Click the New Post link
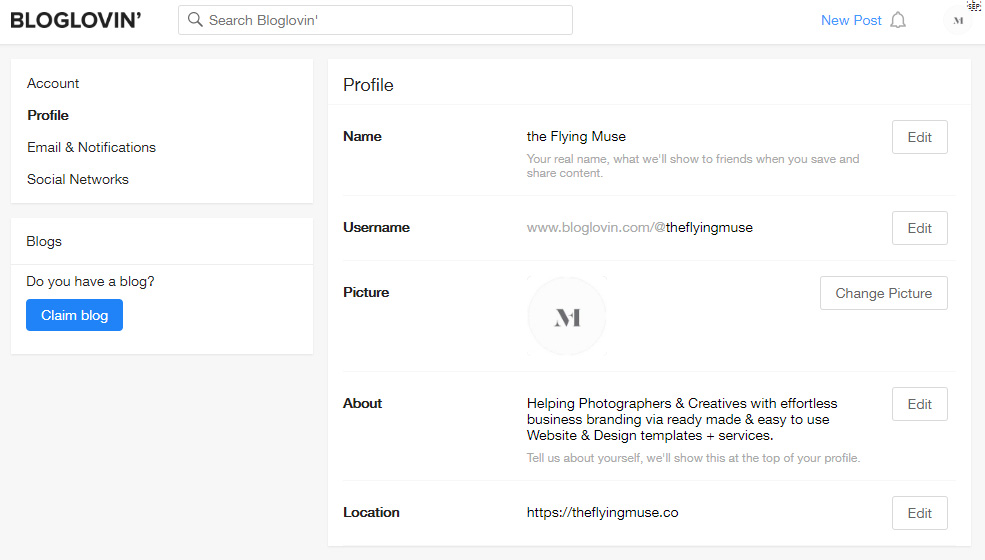 coord(851,20)
